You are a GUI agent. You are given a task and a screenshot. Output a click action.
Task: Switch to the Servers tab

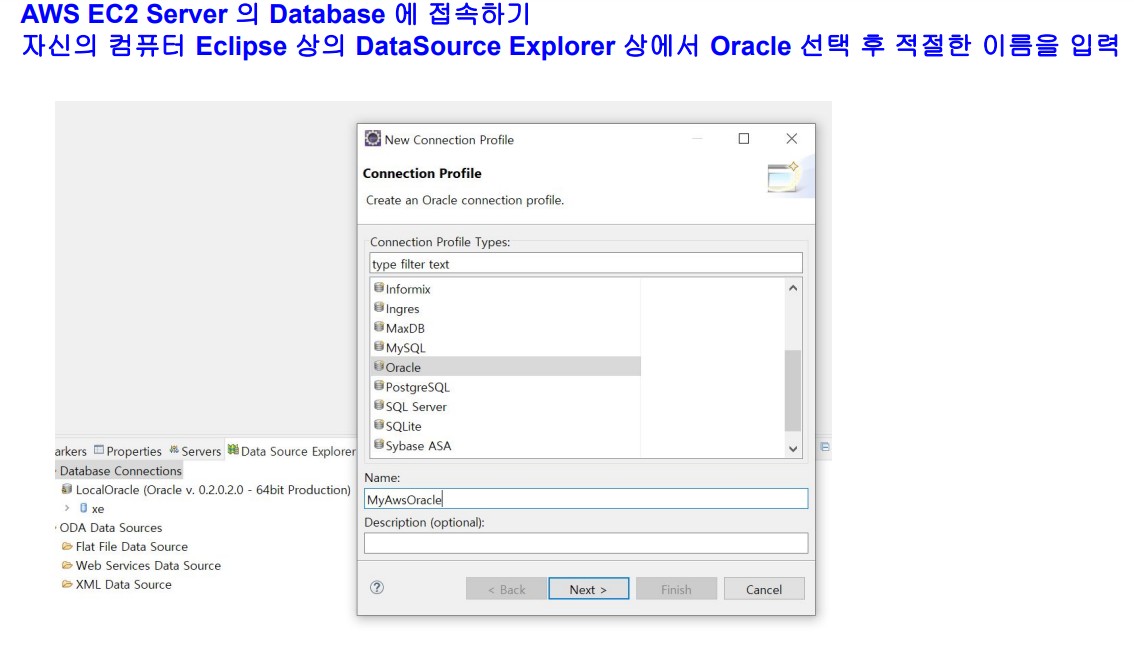coord(195,450)
